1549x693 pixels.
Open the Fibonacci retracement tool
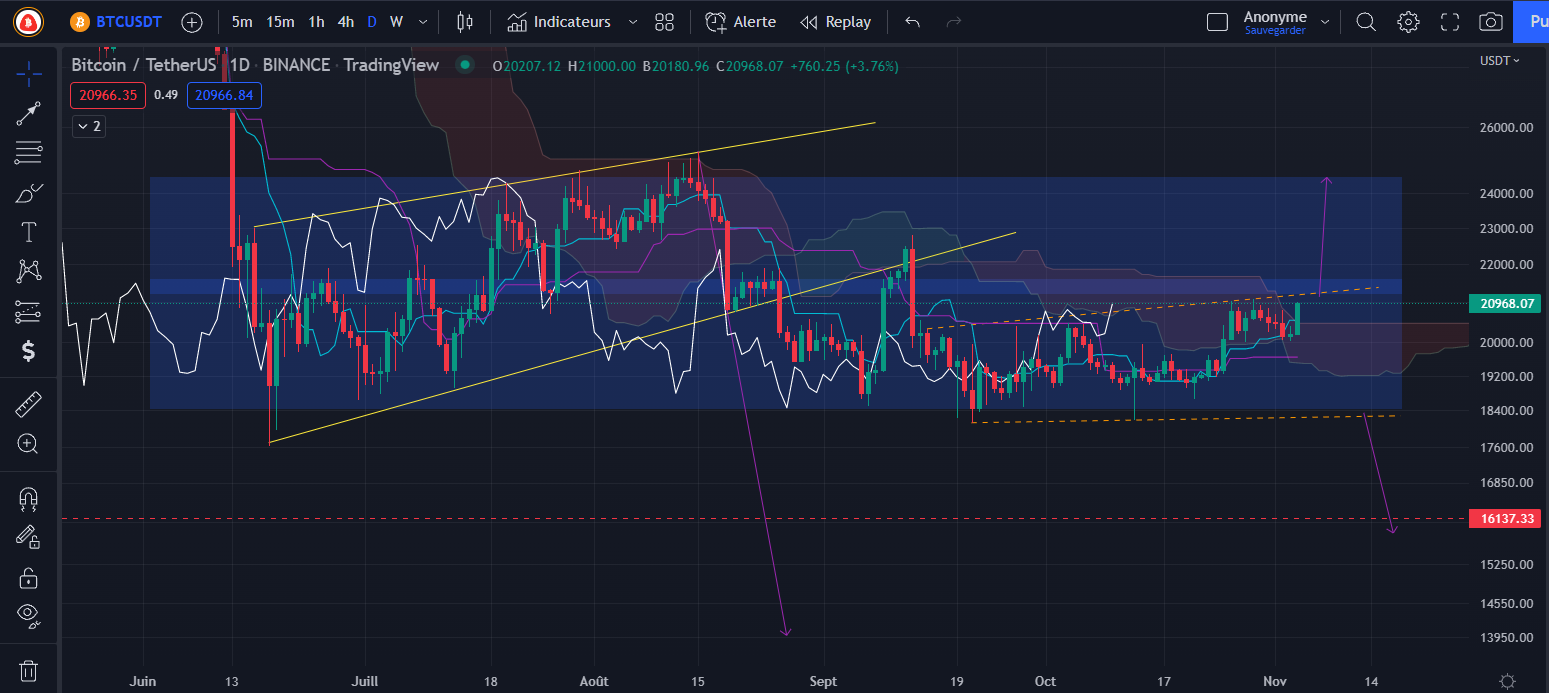28,152
